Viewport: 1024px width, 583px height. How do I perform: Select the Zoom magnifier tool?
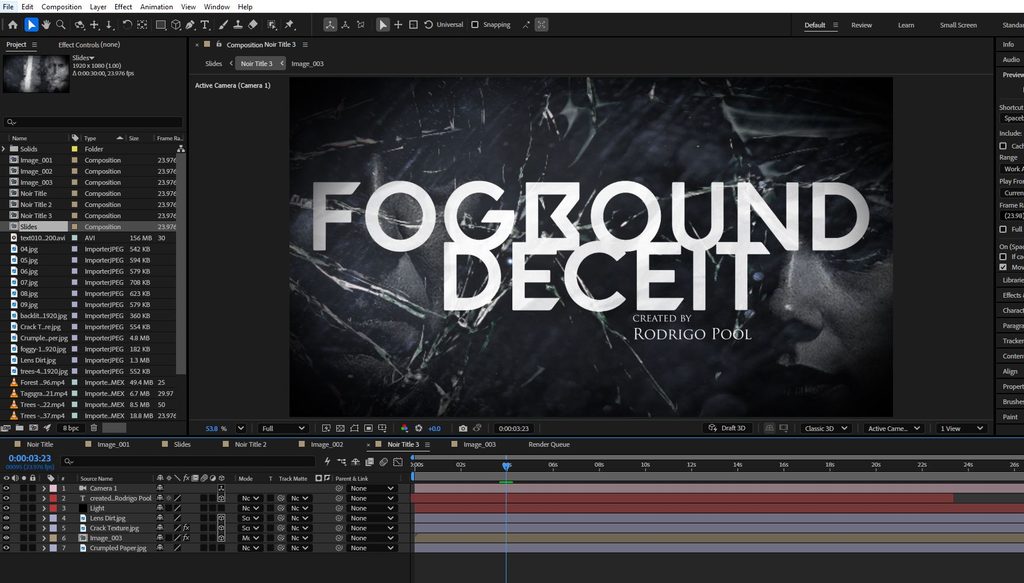pos(61,25)
